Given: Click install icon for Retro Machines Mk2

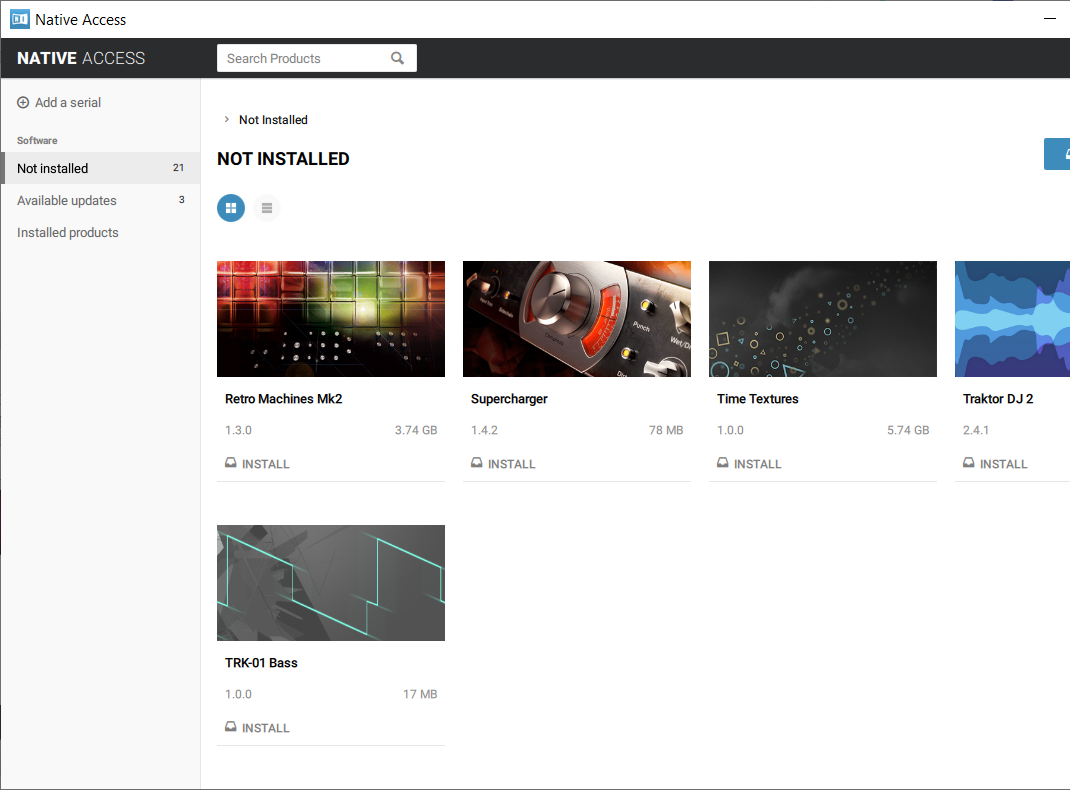Looking at the screenshot, I should (x=231, y=463).
